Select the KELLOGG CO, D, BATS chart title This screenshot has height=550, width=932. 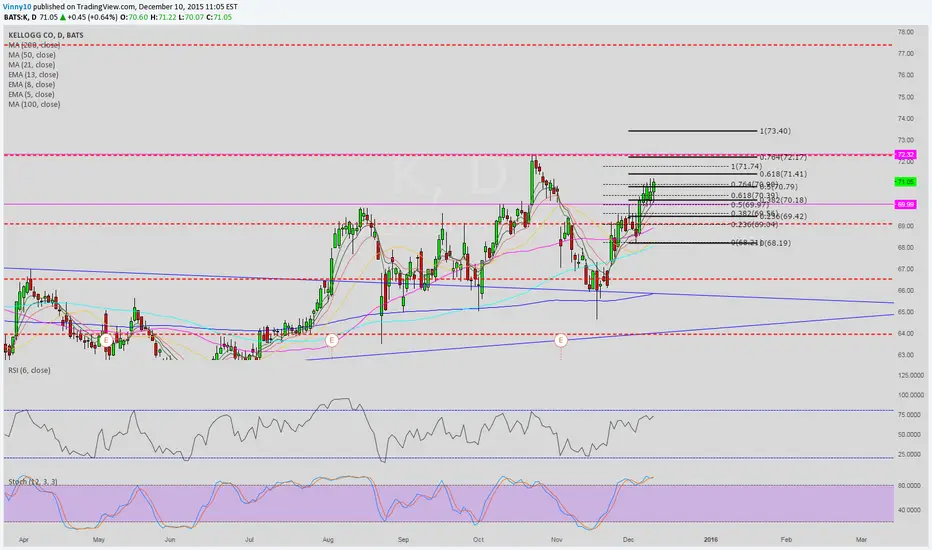(x=46, y=35)
